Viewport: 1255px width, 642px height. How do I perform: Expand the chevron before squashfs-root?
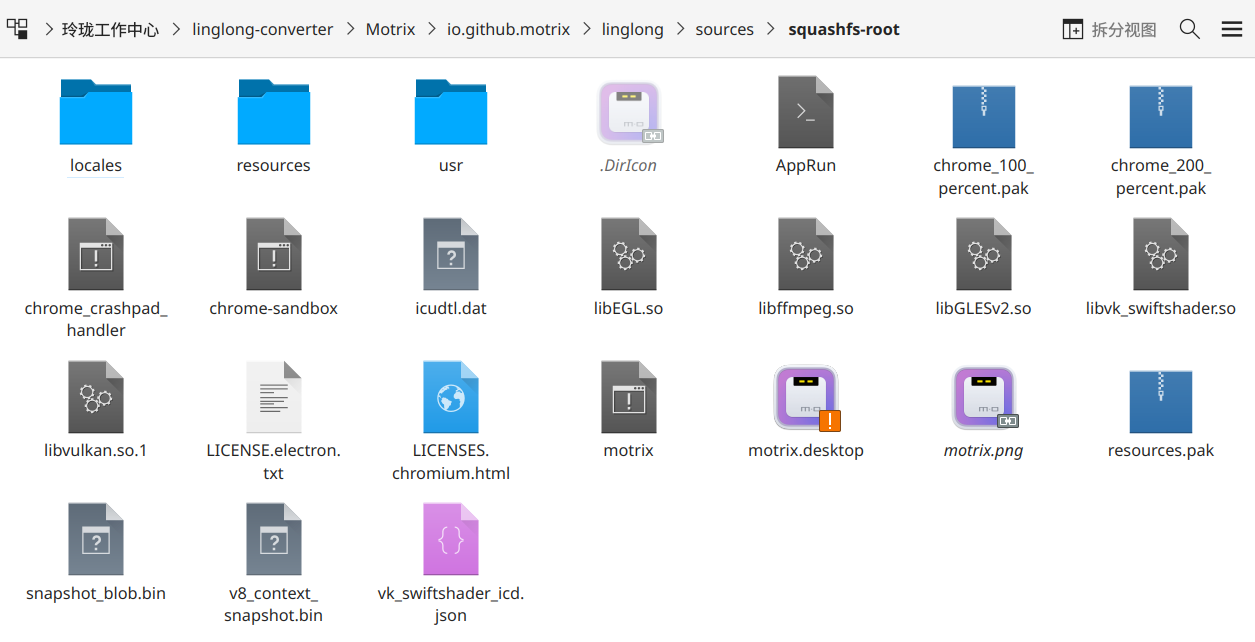(770, 29)
